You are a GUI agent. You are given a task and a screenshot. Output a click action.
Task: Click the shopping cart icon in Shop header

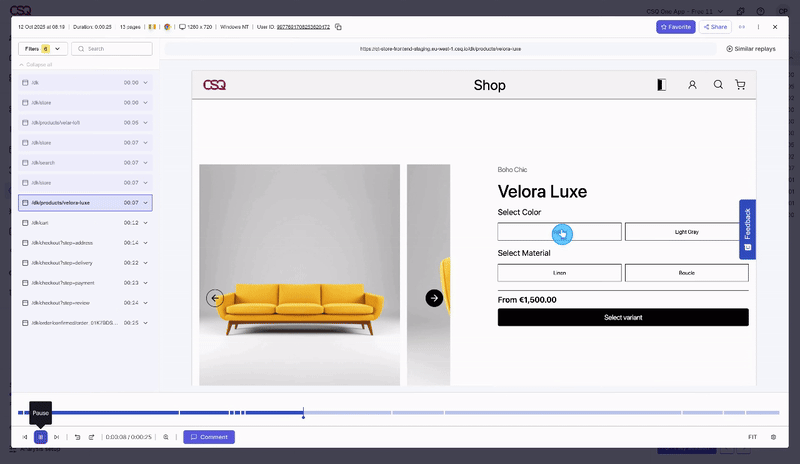tap(740, 85)
